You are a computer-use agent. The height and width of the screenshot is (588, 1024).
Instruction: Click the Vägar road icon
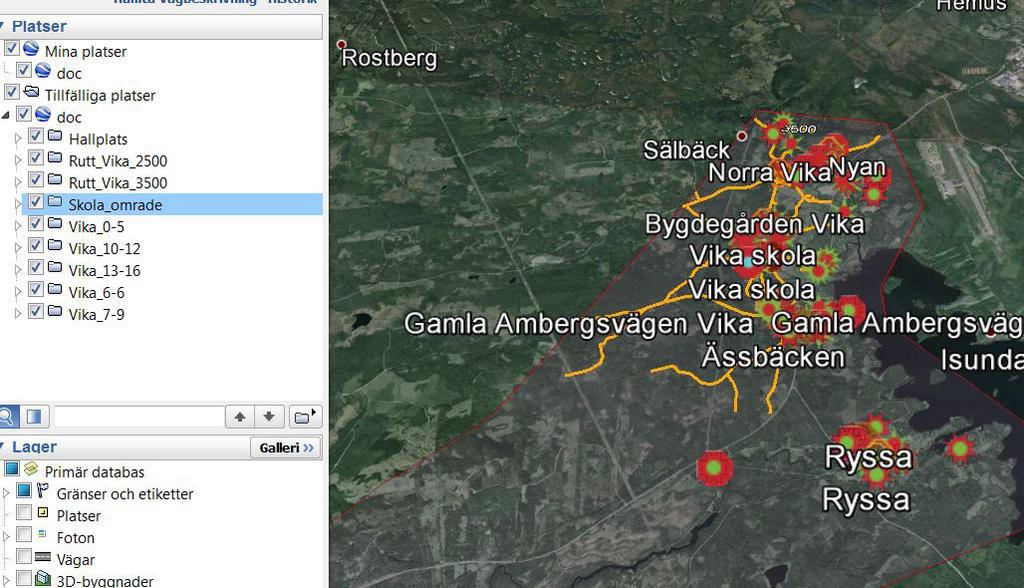(x=42, y=557)
